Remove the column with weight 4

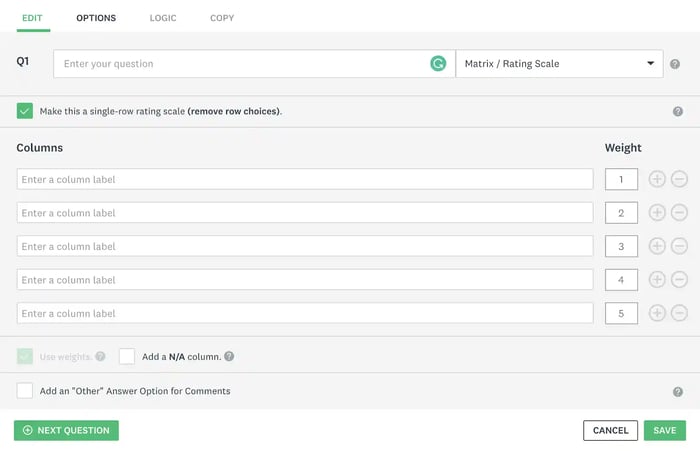[x=679, y=280]
